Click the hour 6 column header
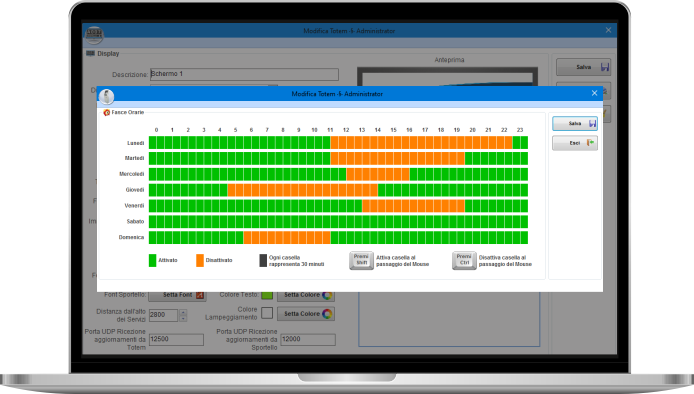 pos(251,130)
